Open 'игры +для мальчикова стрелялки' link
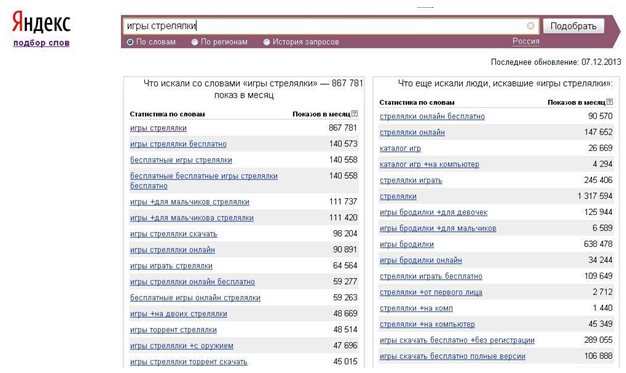This screenshot has width=626, height=373. click(x=192, y=218)
